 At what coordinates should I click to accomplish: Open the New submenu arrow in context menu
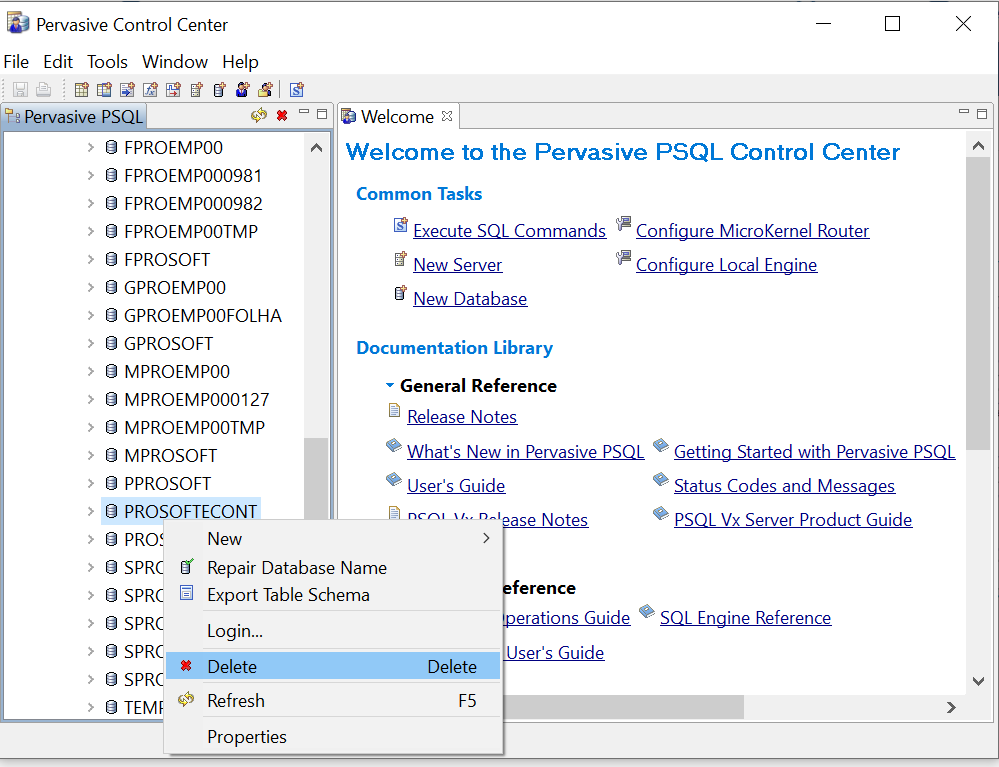point(487,539)
